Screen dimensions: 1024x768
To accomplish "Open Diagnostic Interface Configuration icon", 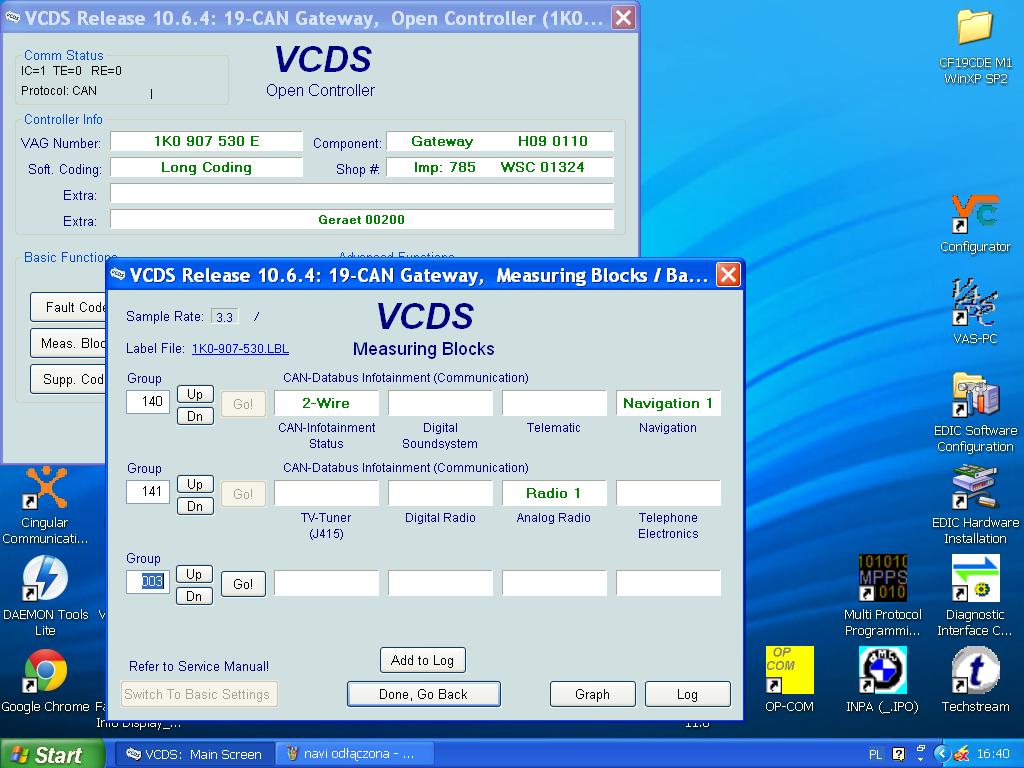I will tap(975, 596).
